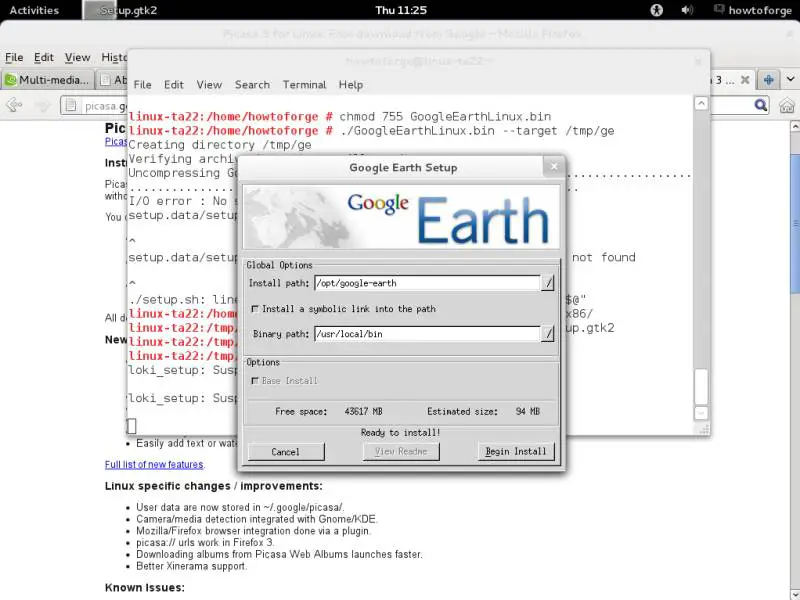This screenshot has height=600, width=800.
Task: Open the Setup.gtk2 application menu in top bar
Action: [120, 10]
